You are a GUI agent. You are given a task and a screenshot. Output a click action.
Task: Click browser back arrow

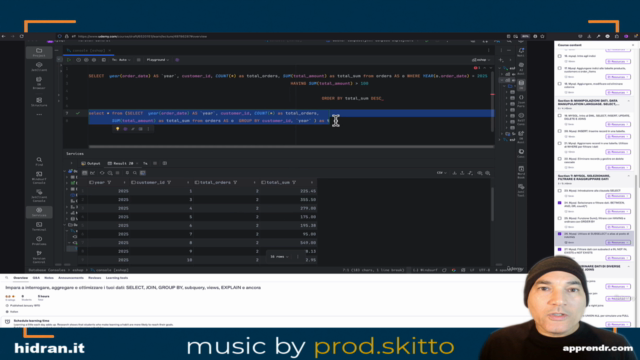click(4, 36)
